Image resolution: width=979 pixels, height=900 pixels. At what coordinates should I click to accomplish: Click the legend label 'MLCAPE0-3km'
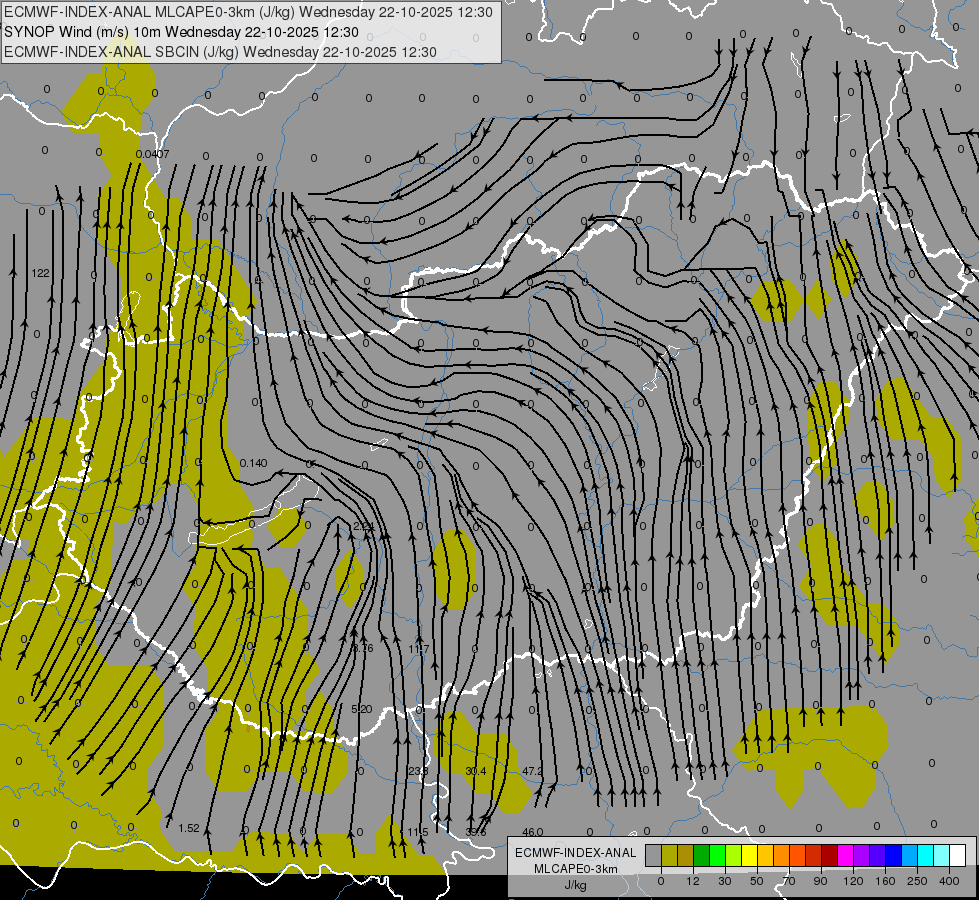point(575,869)
